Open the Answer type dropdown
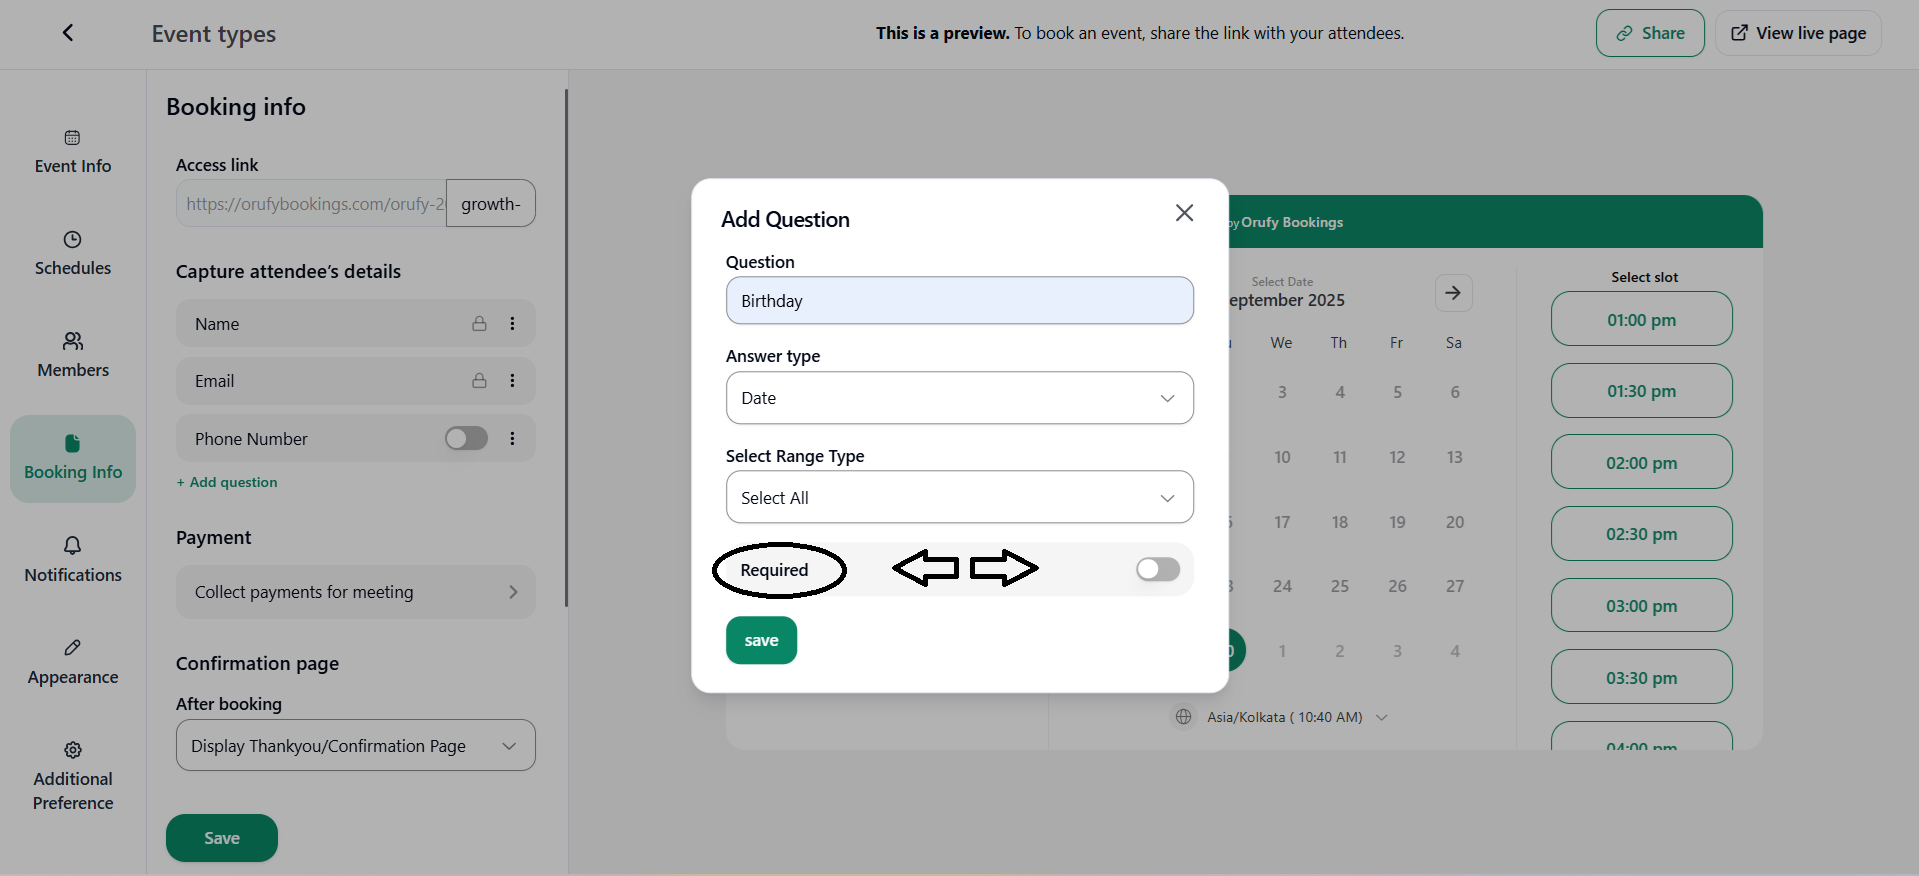This screenshot has height=876, width=1919. coord(959,398)
